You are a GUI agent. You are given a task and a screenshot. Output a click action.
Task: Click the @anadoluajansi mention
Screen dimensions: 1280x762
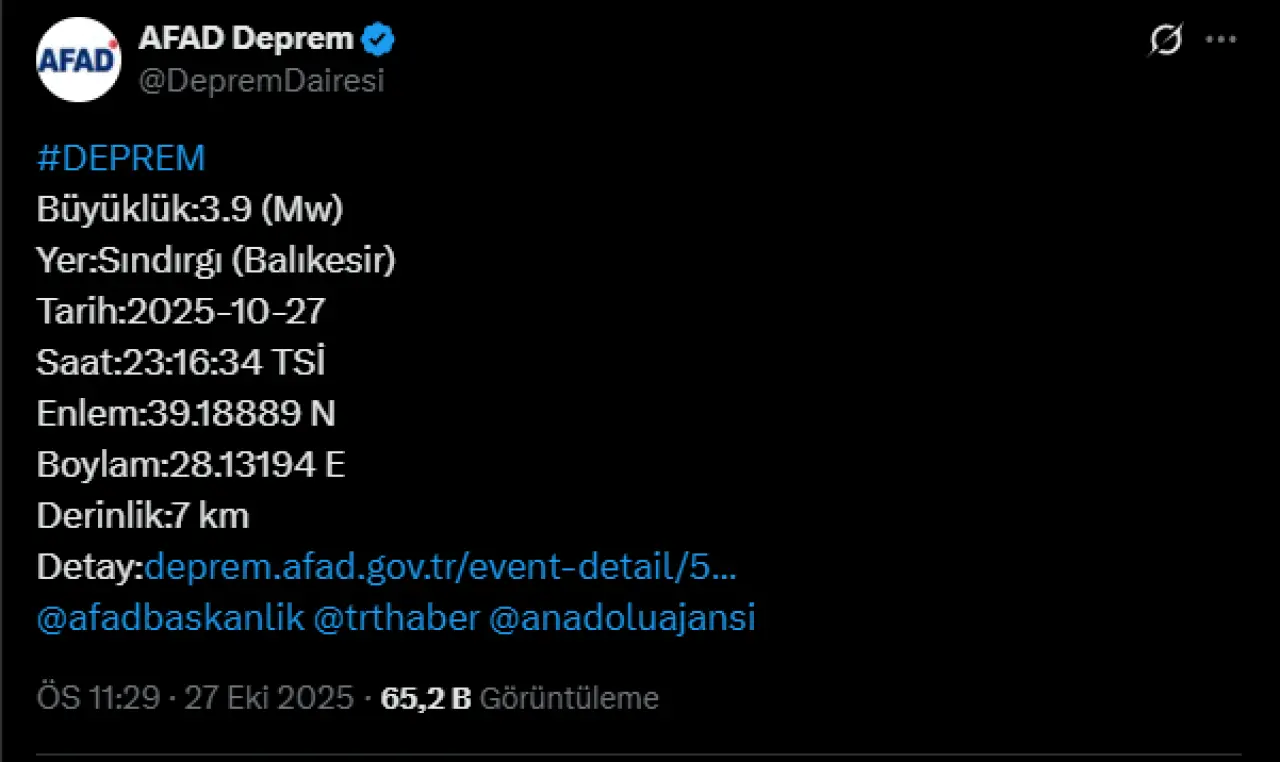622,618
